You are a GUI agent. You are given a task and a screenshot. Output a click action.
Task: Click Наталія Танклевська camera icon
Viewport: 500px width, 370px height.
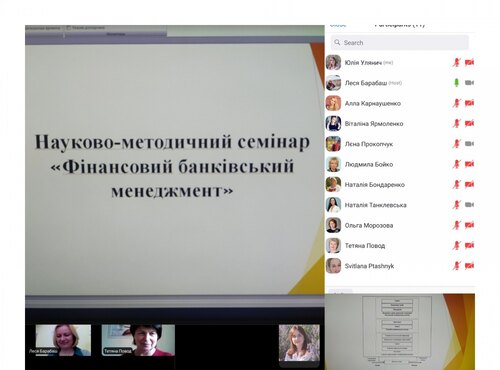coord(469,205)
